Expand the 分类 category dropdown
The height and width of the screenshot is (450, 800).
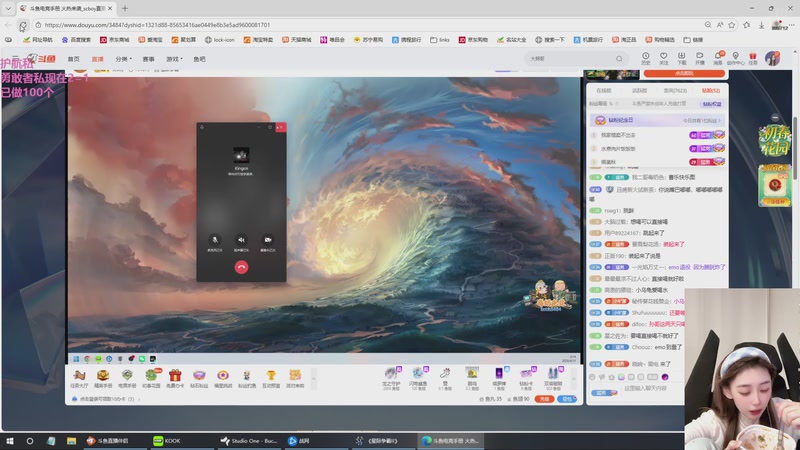coord(123,59)
